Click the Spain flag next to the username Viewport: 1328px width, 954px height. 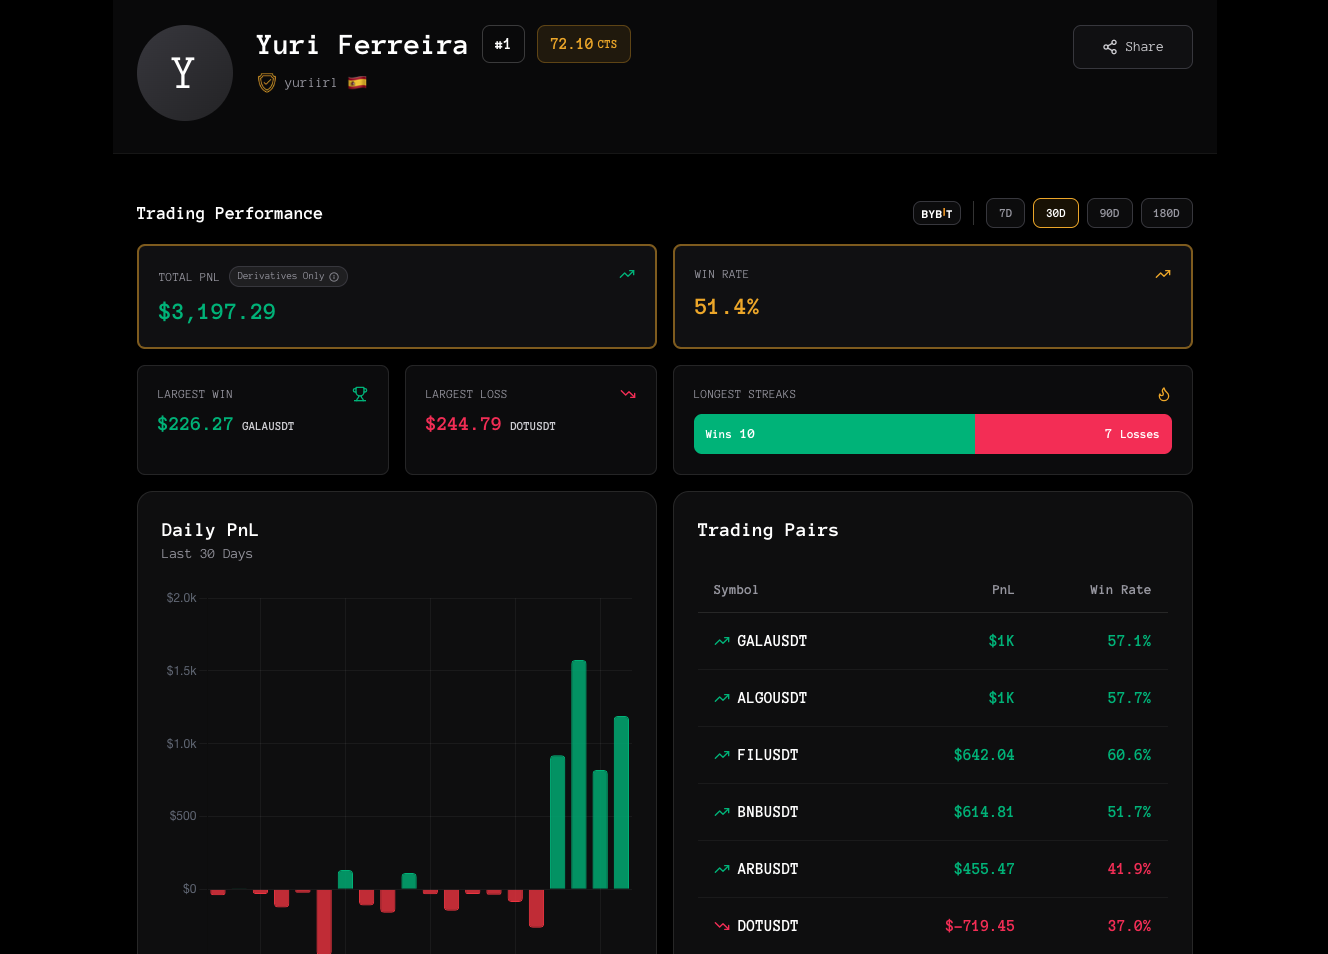click(x=357, y=82)
